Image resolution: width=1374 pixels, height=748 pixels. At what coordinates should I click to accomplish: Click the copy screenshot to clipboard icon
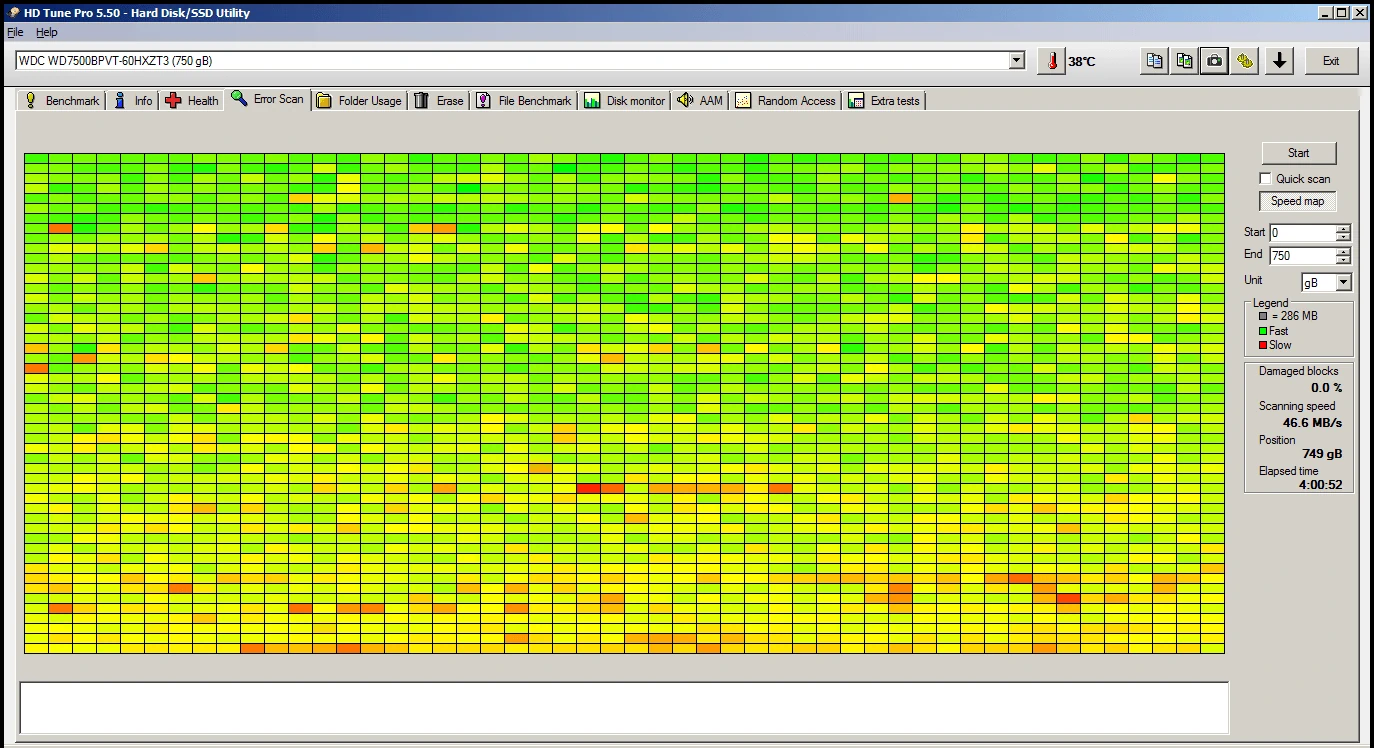(x=1184, y=61)
